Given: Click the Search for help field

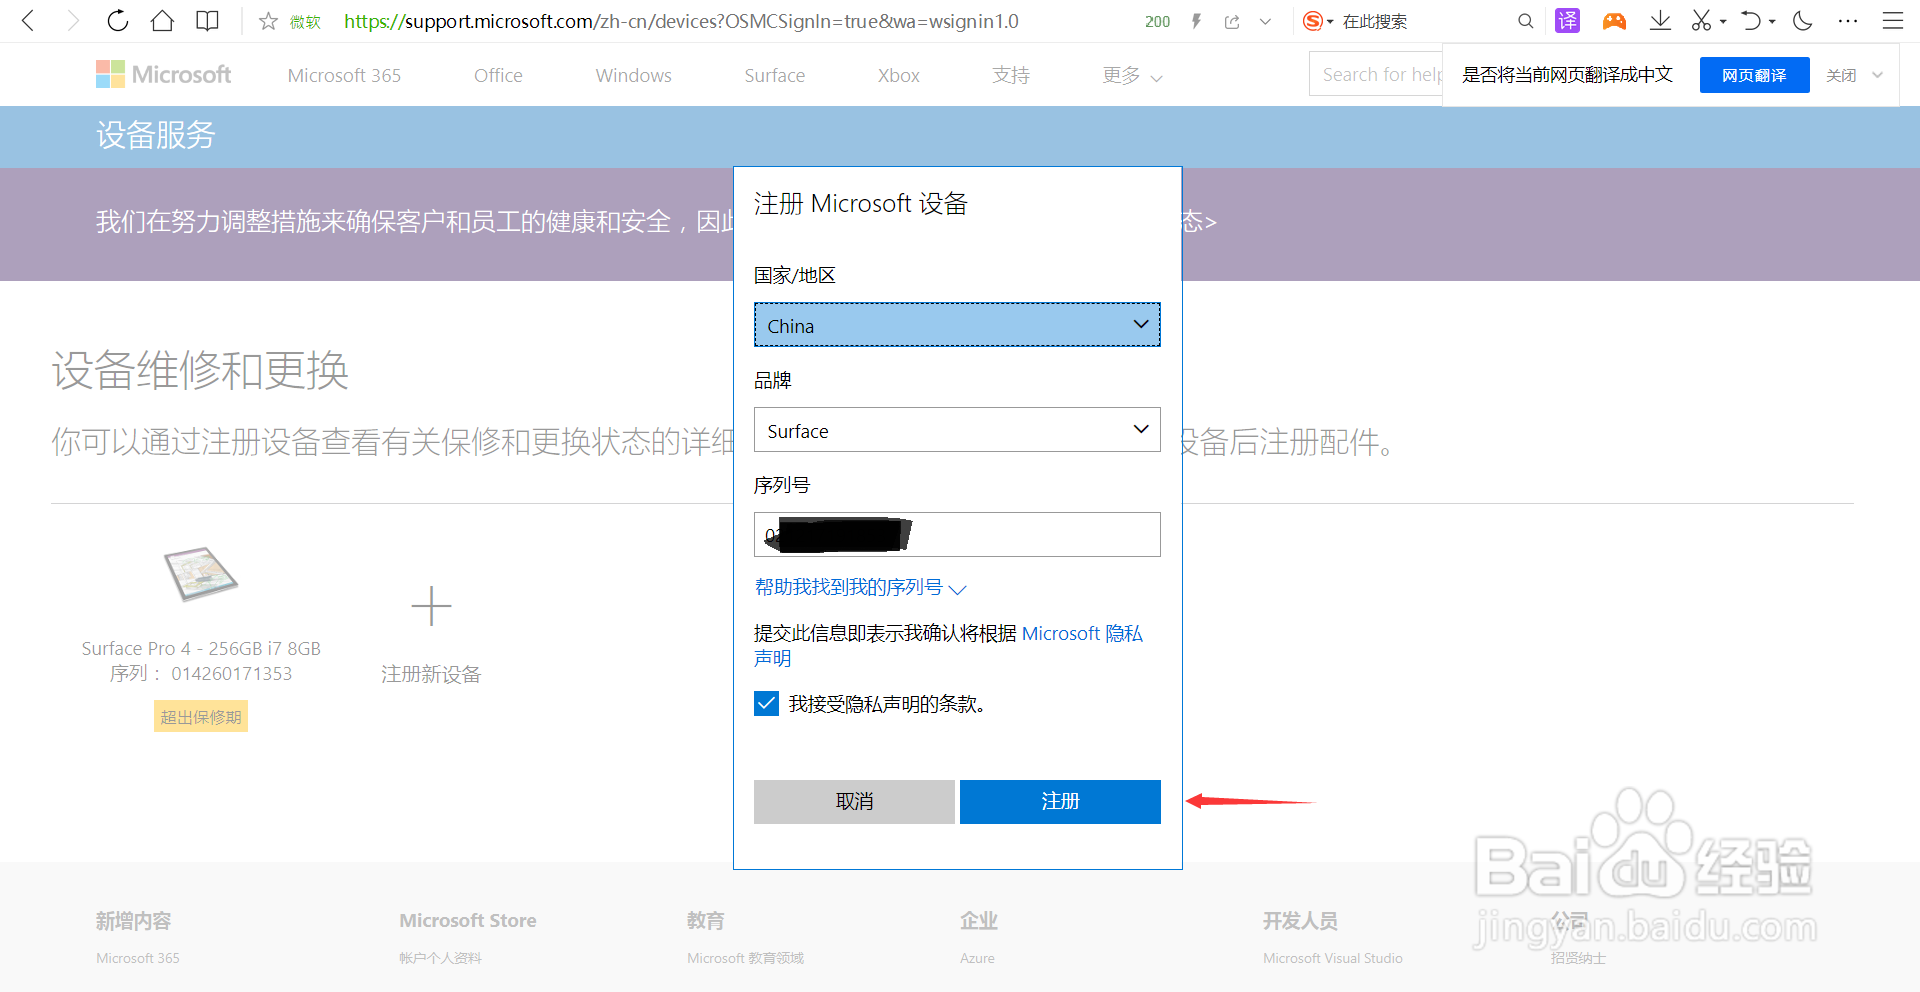Looking at the screenshot, I should 1376,74.
